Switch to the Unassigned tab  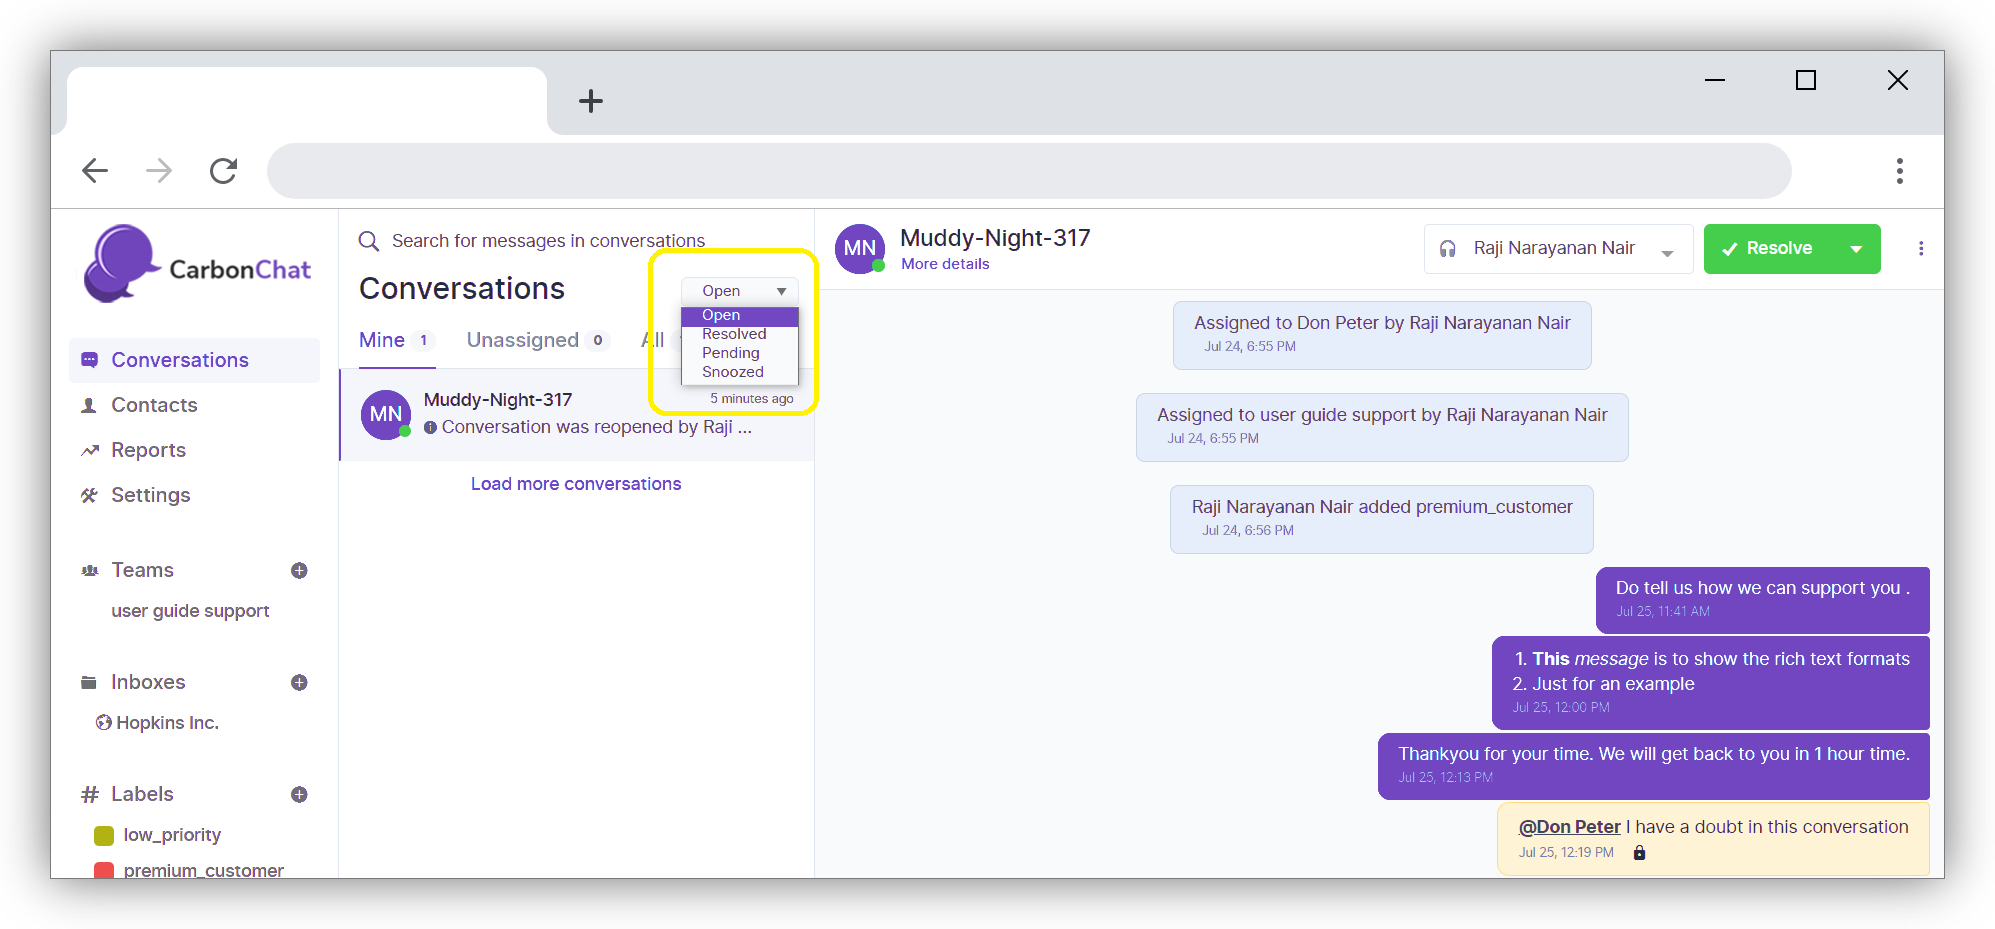point(523,341)
